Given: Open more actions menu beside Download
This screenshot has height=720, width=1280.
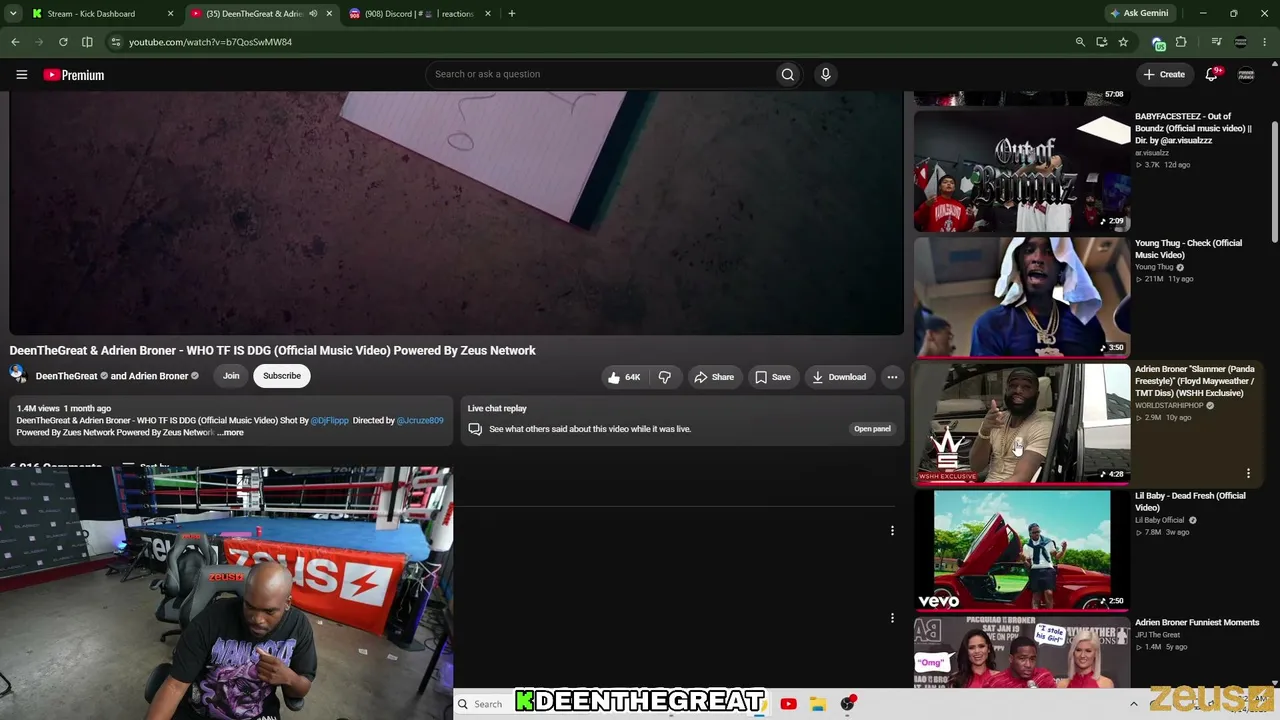Looking at the screenshot, I should pyautogui.click(x=892, y=377).
